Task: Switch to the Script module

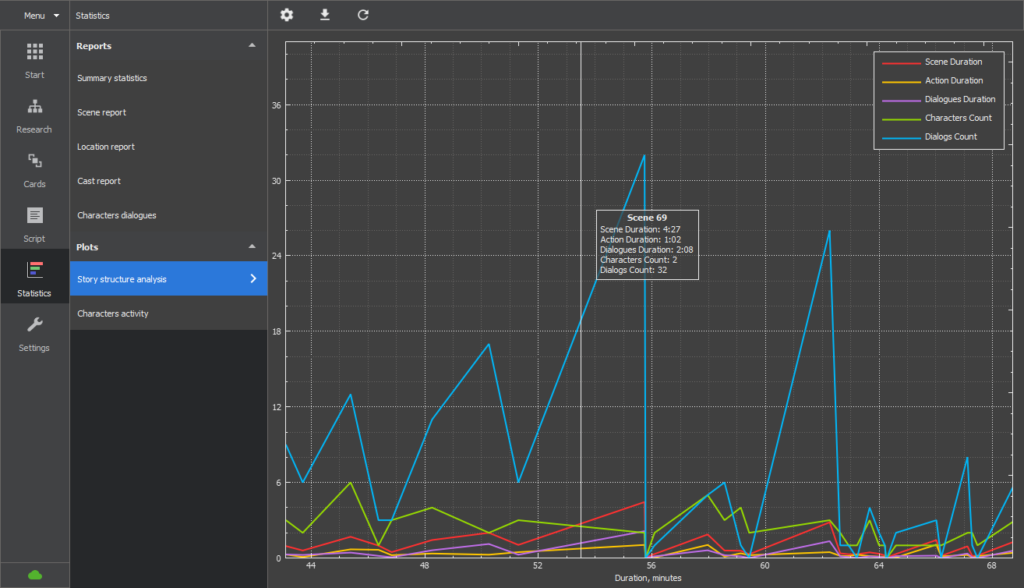Action: tap(34, 223)
